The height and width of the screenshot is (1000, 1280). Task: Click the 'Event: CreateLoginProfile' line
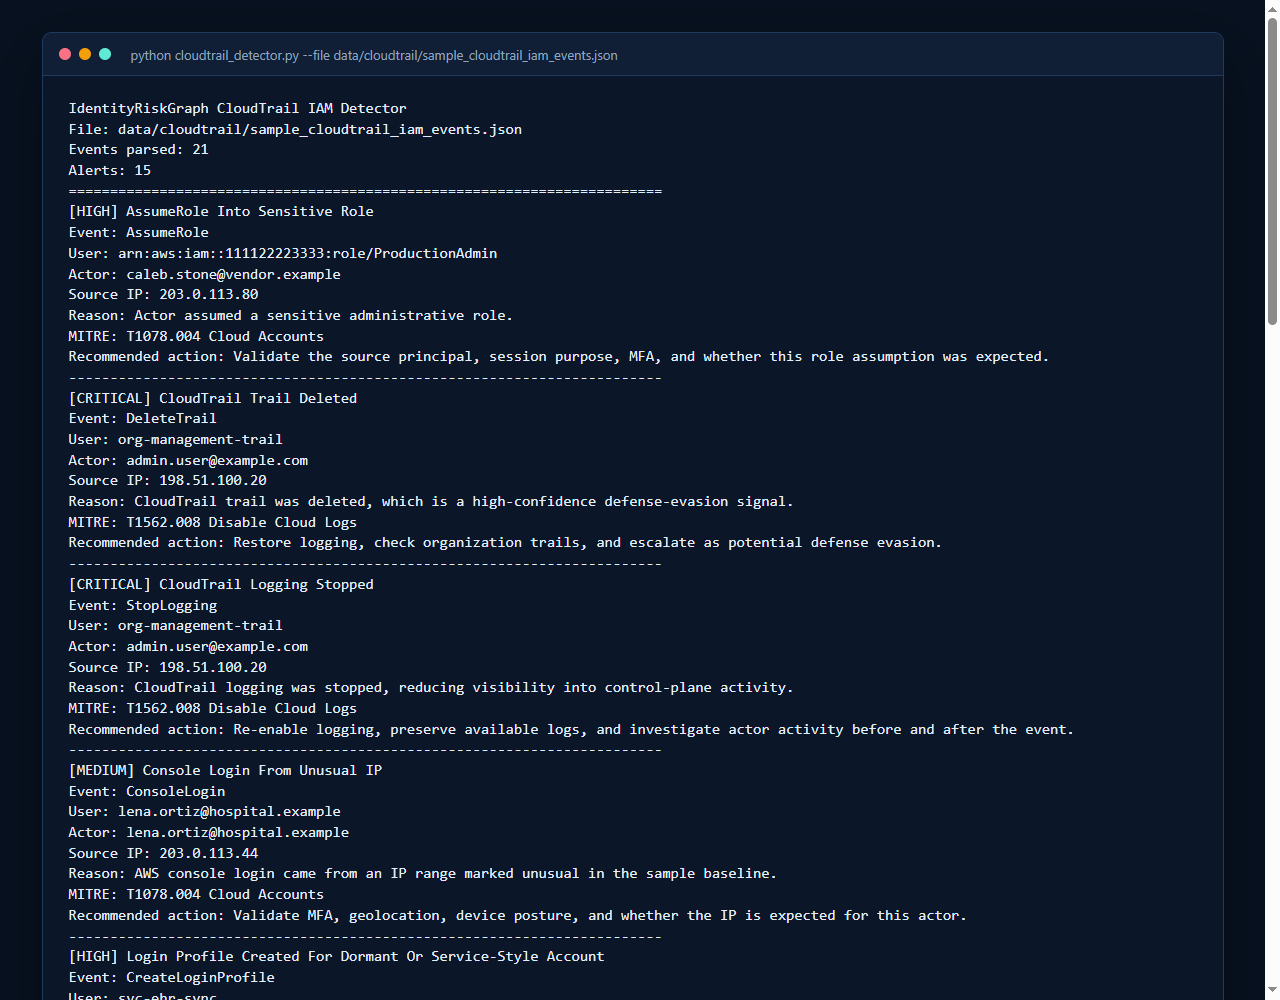pyautogui.click(x=172, y=977)
